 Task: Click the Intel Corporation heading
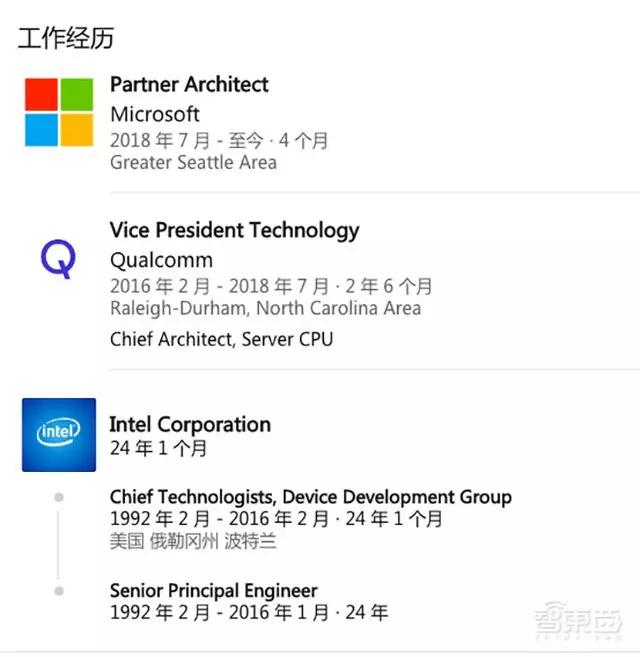[190, 424]
